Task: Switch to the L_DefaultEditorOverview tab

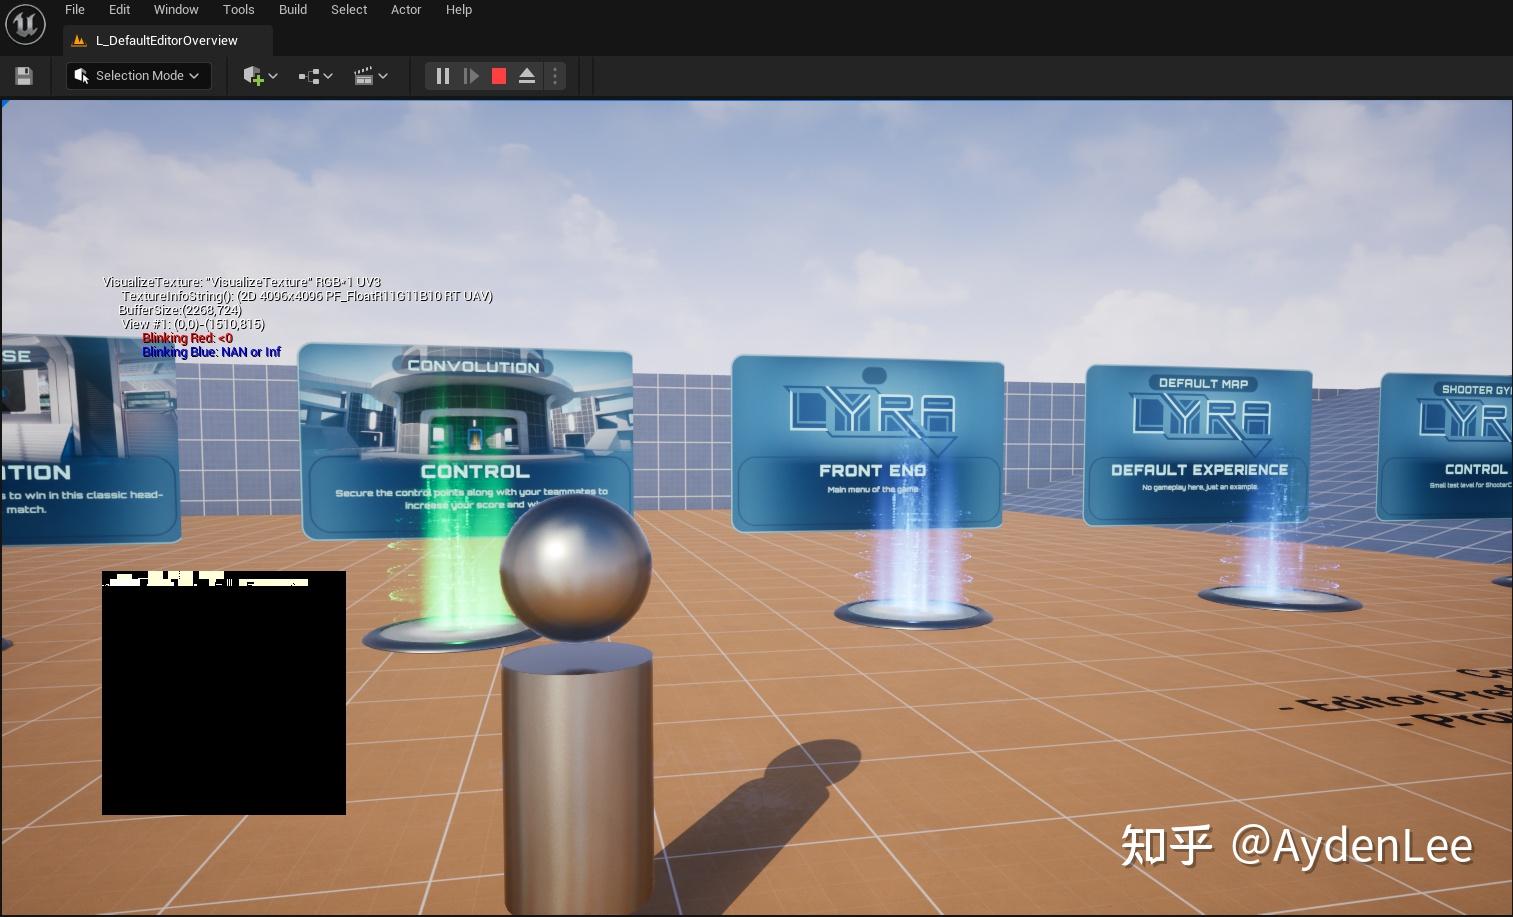Action: pos(165,40)
